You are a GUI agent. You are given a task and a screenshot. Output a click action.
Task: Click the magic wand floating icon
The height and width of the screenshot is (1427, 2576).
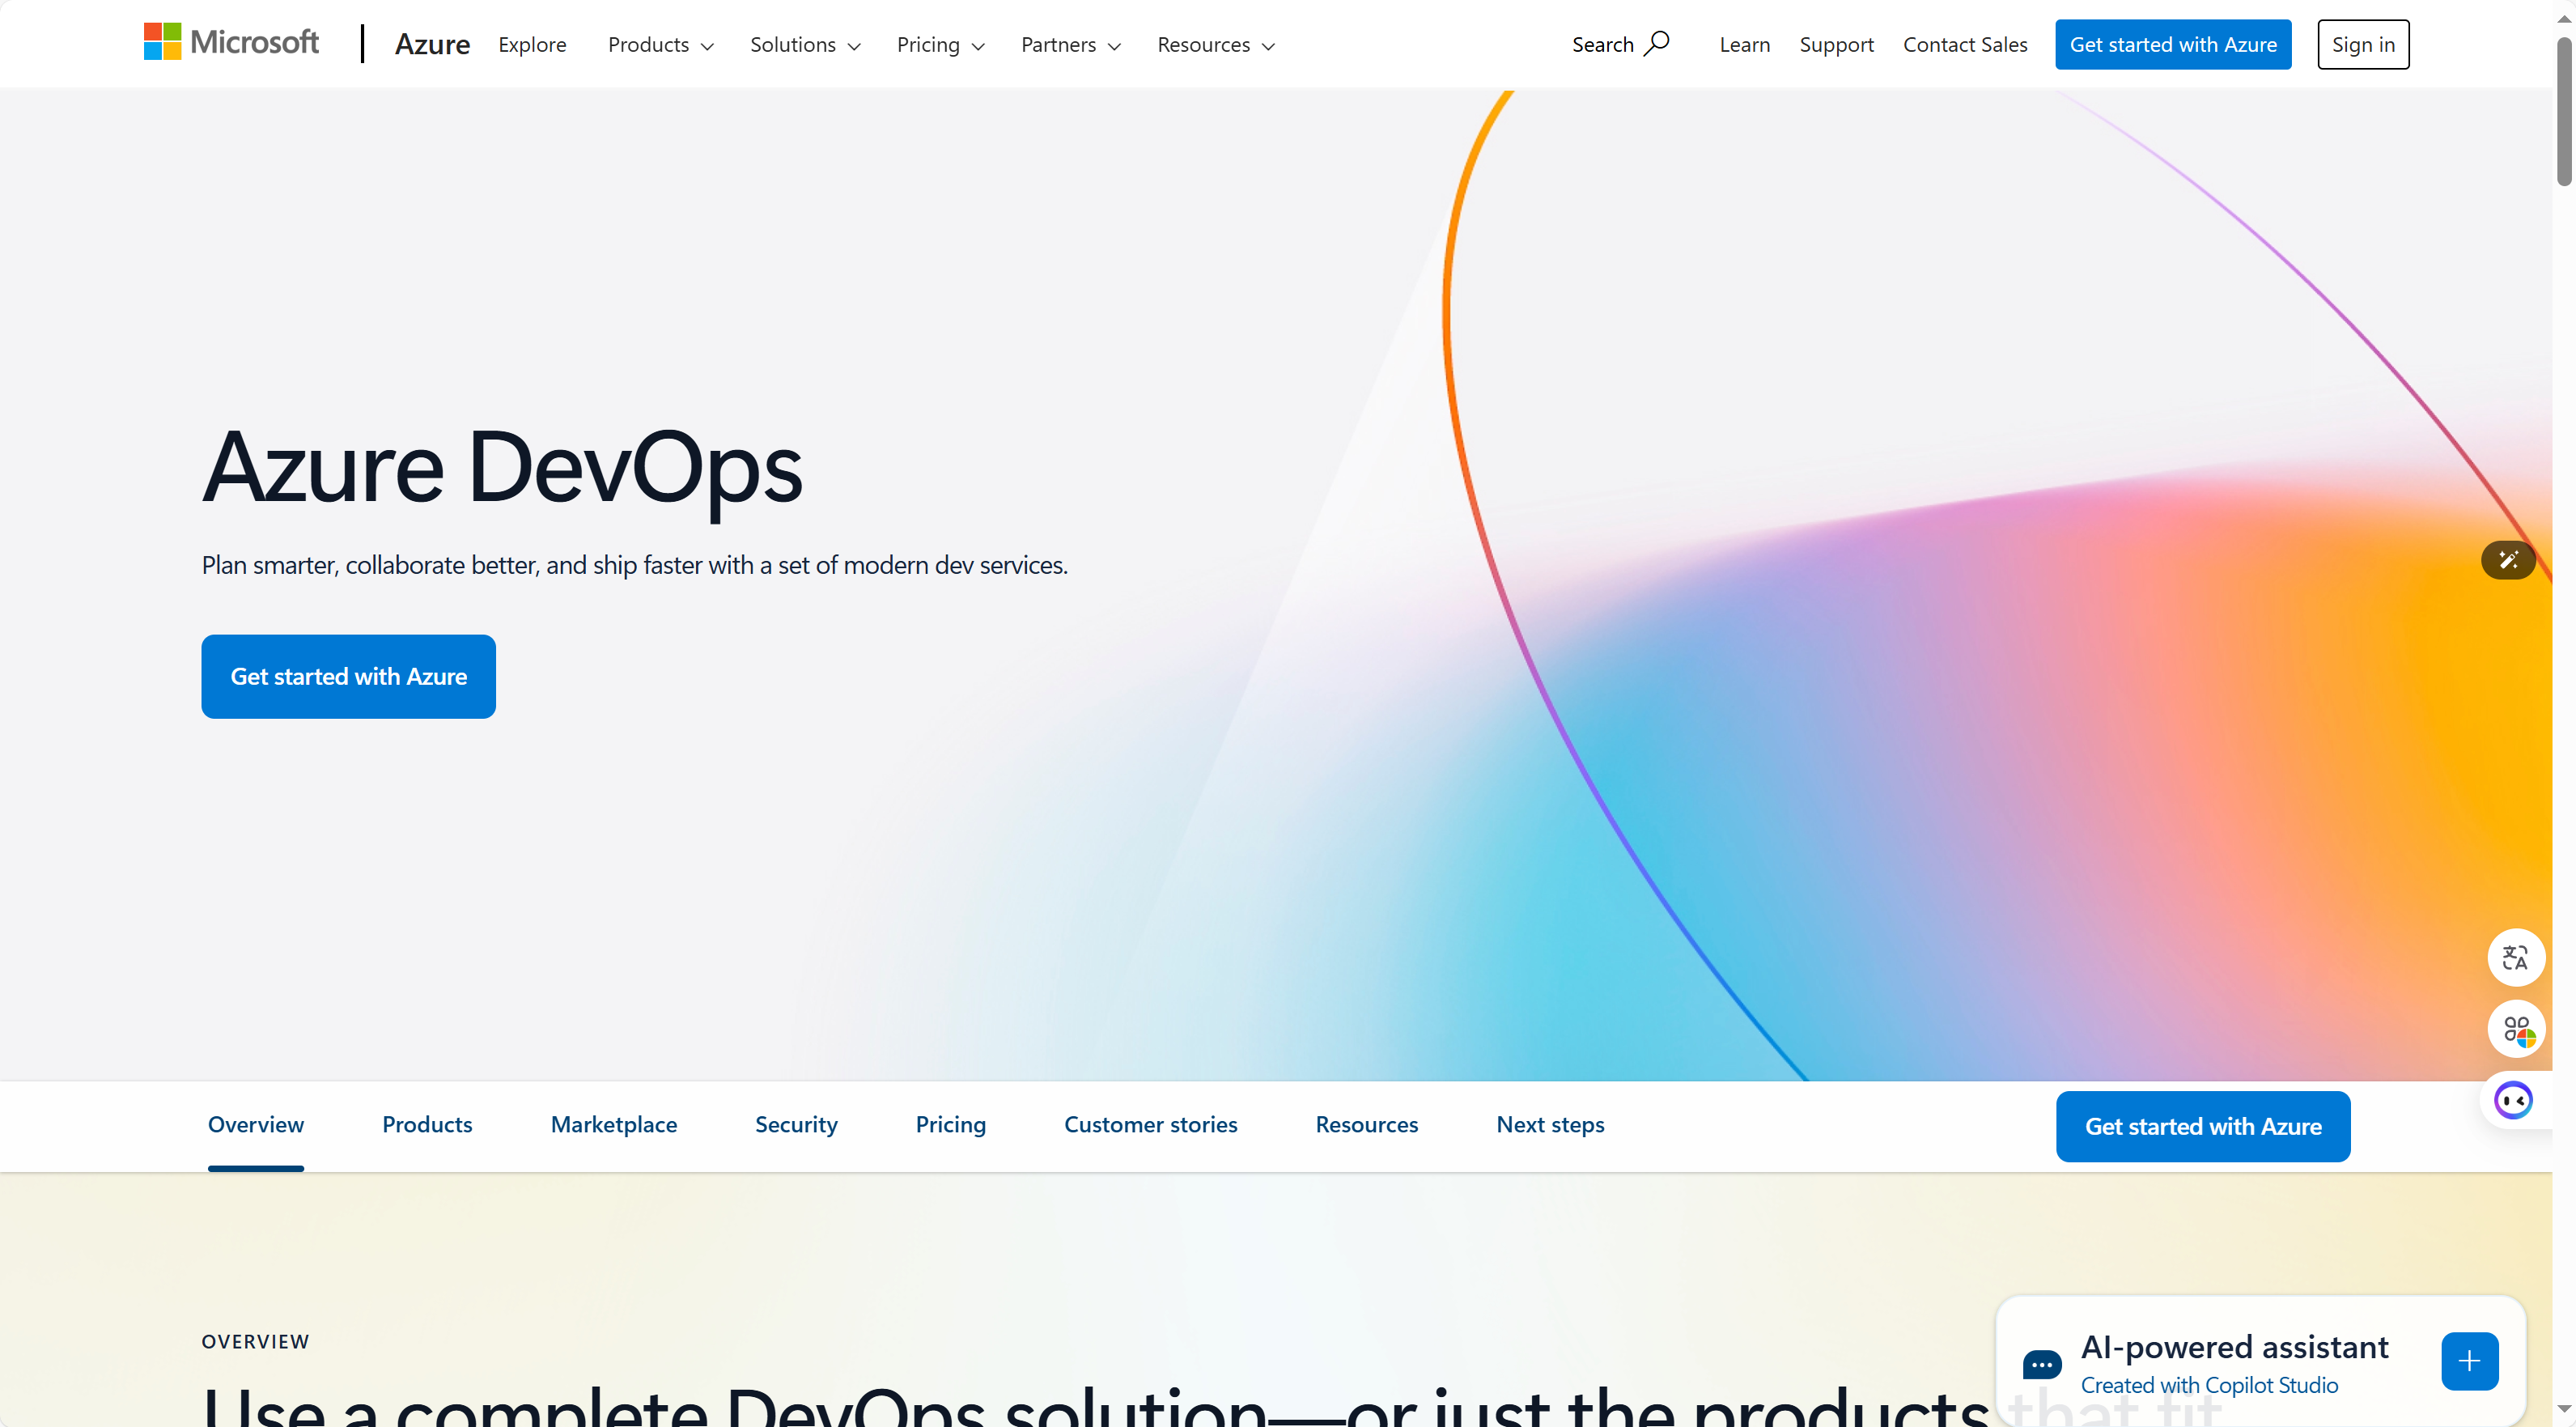tap(2508, 560)
